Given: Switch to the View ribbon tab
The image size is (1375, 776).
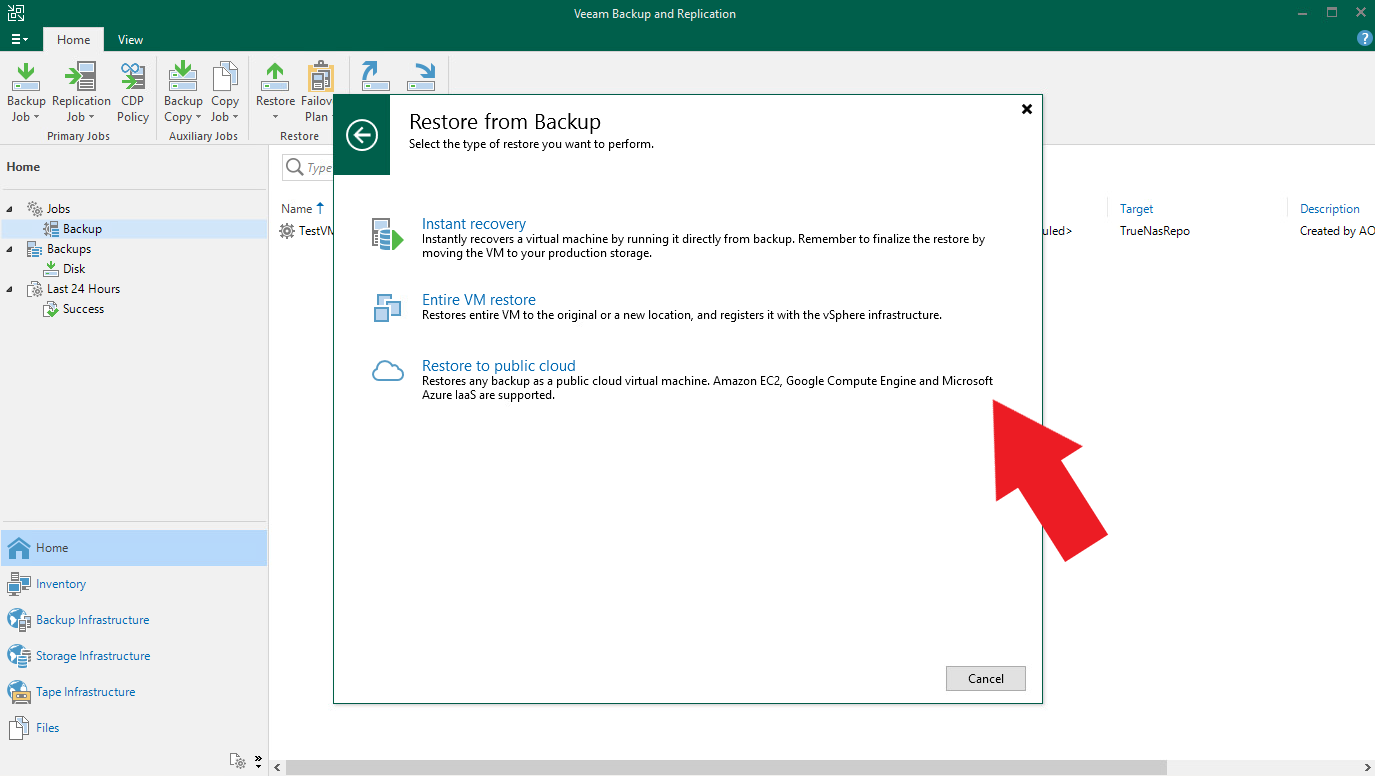Looking at the screenshot, I should click(130, 40).
